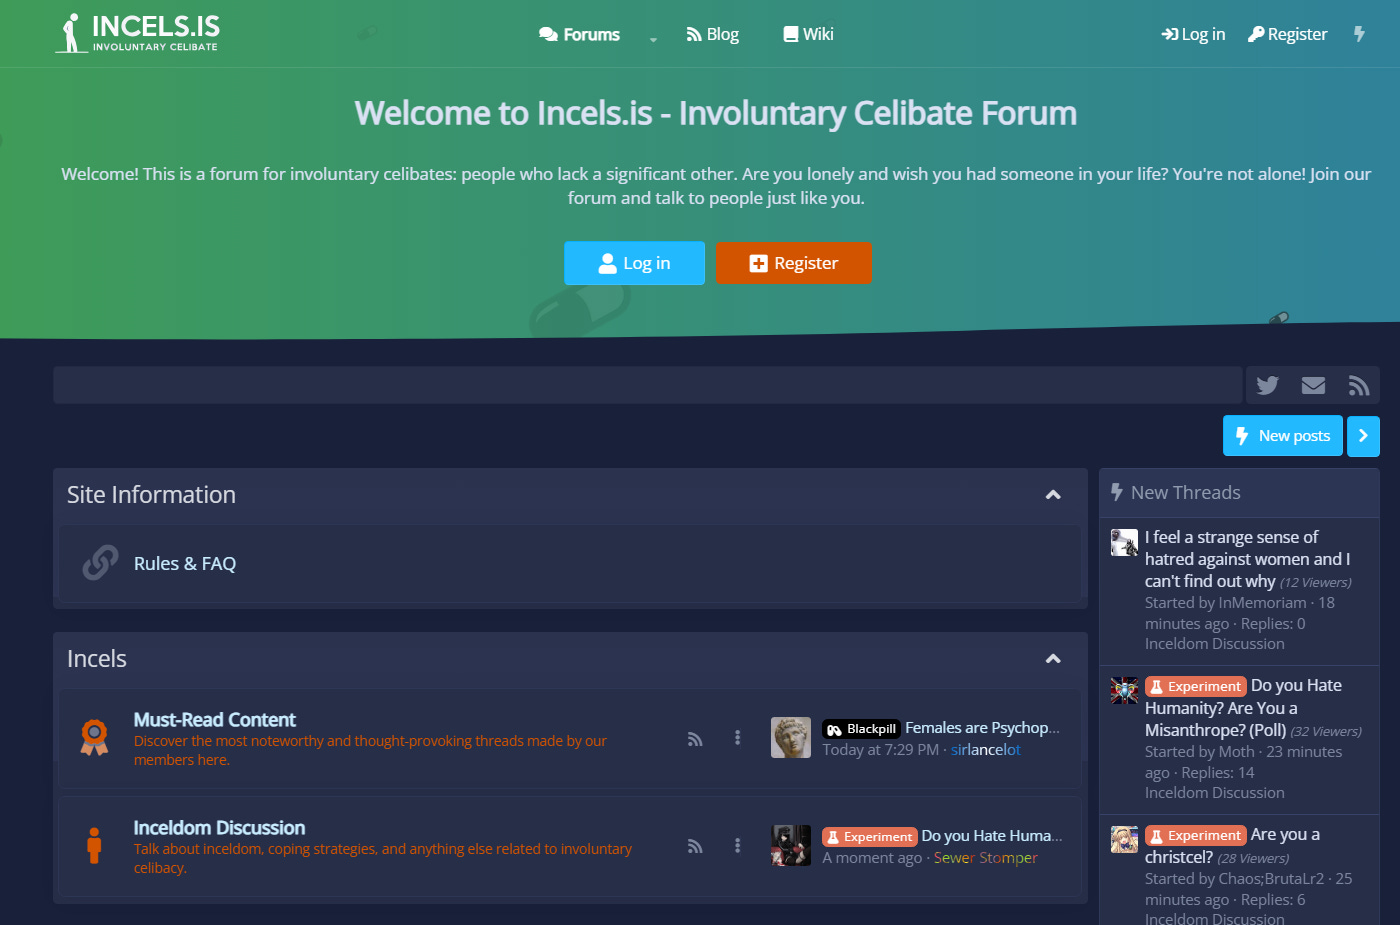Image resolution: width=1400 pixels, height=925 pixels.
Task: Click statue avatar in Must-Read Content row
Action: (791, 738)
